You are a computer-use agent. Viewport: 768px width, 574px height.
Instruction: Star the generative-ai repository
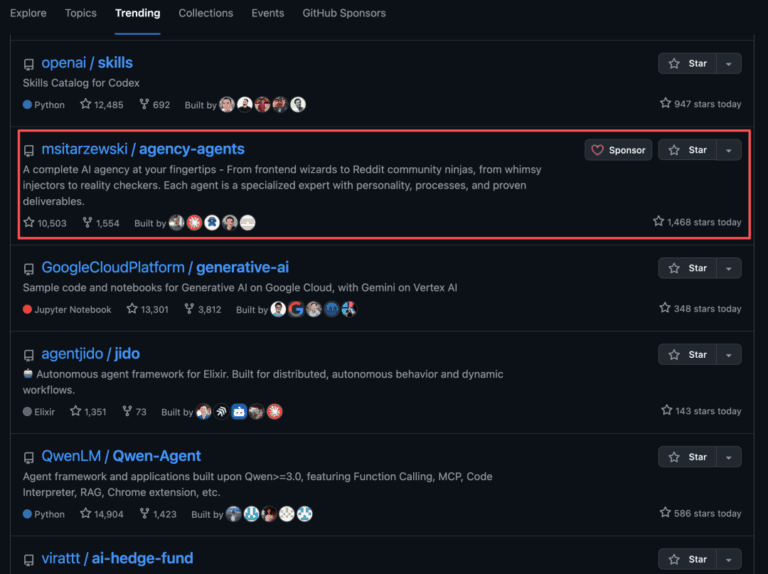[688, 268]
